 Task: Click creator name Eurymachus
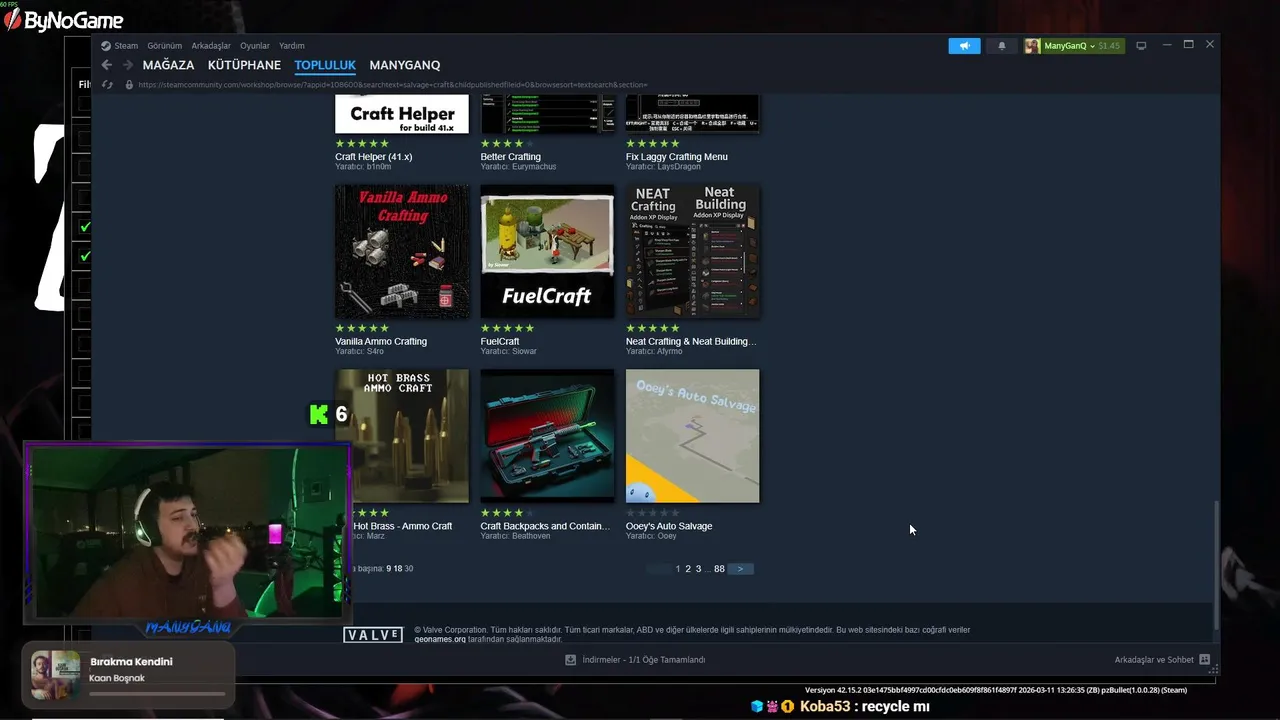click(533, 166)
